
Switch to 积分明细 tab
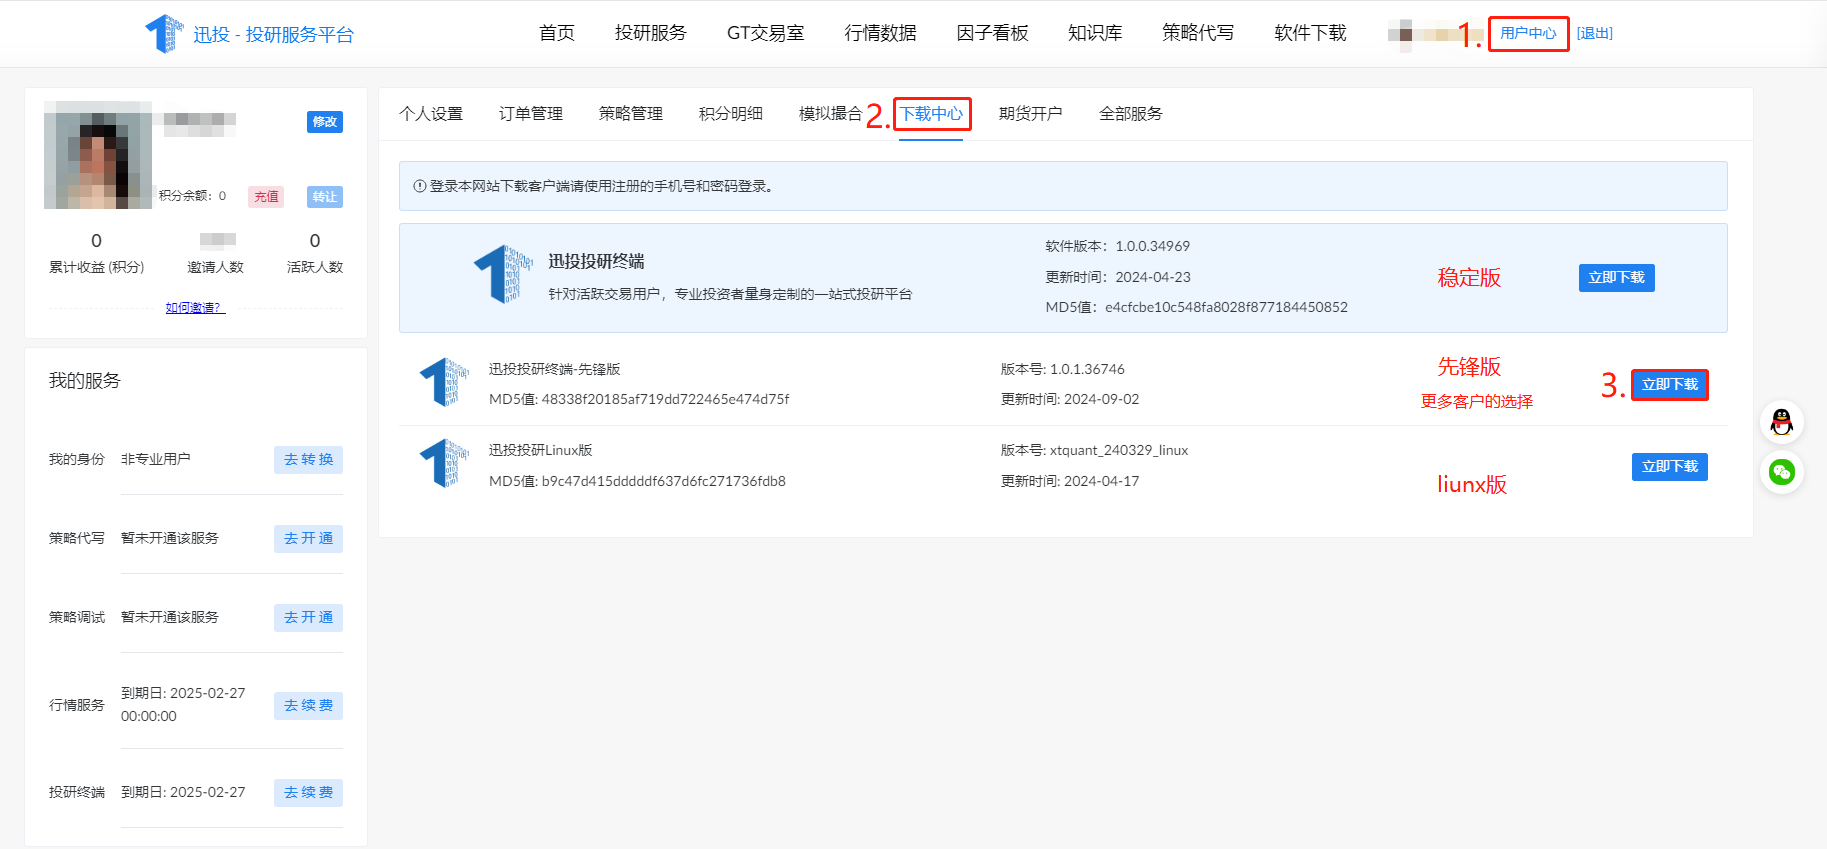(731, 114)
